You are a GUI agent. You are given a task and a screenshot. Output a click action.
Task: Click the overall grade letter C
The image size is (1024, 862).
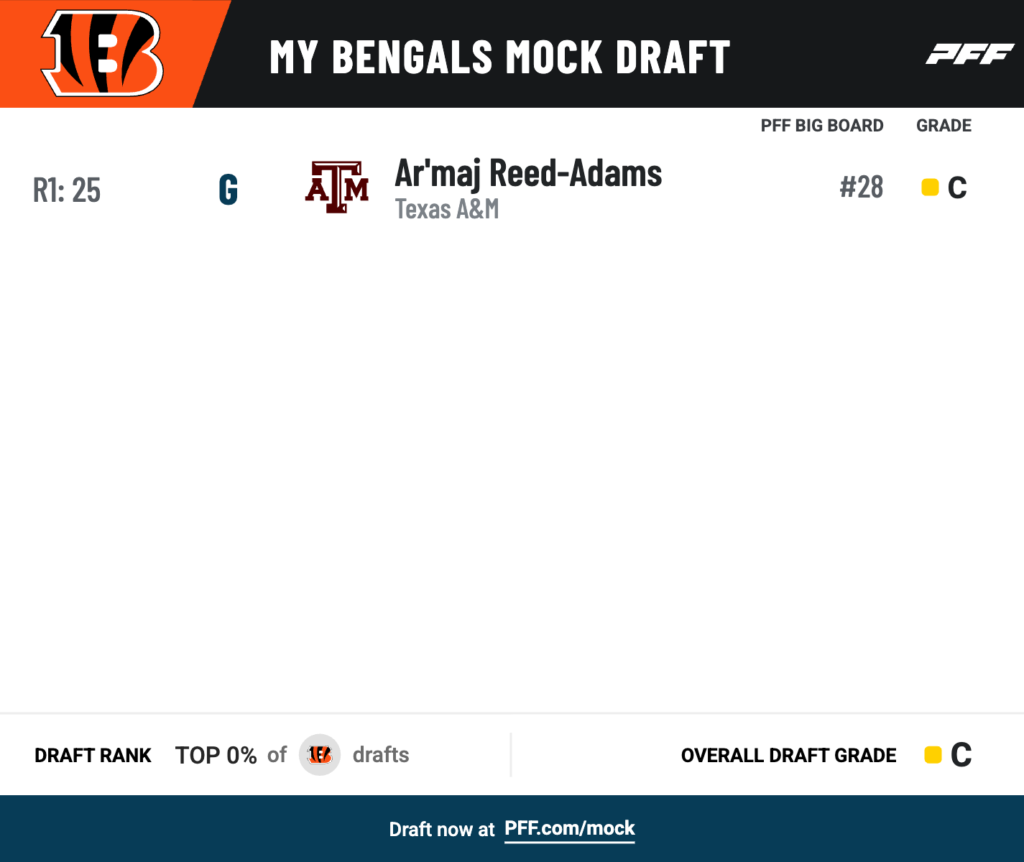click(961, 755)
